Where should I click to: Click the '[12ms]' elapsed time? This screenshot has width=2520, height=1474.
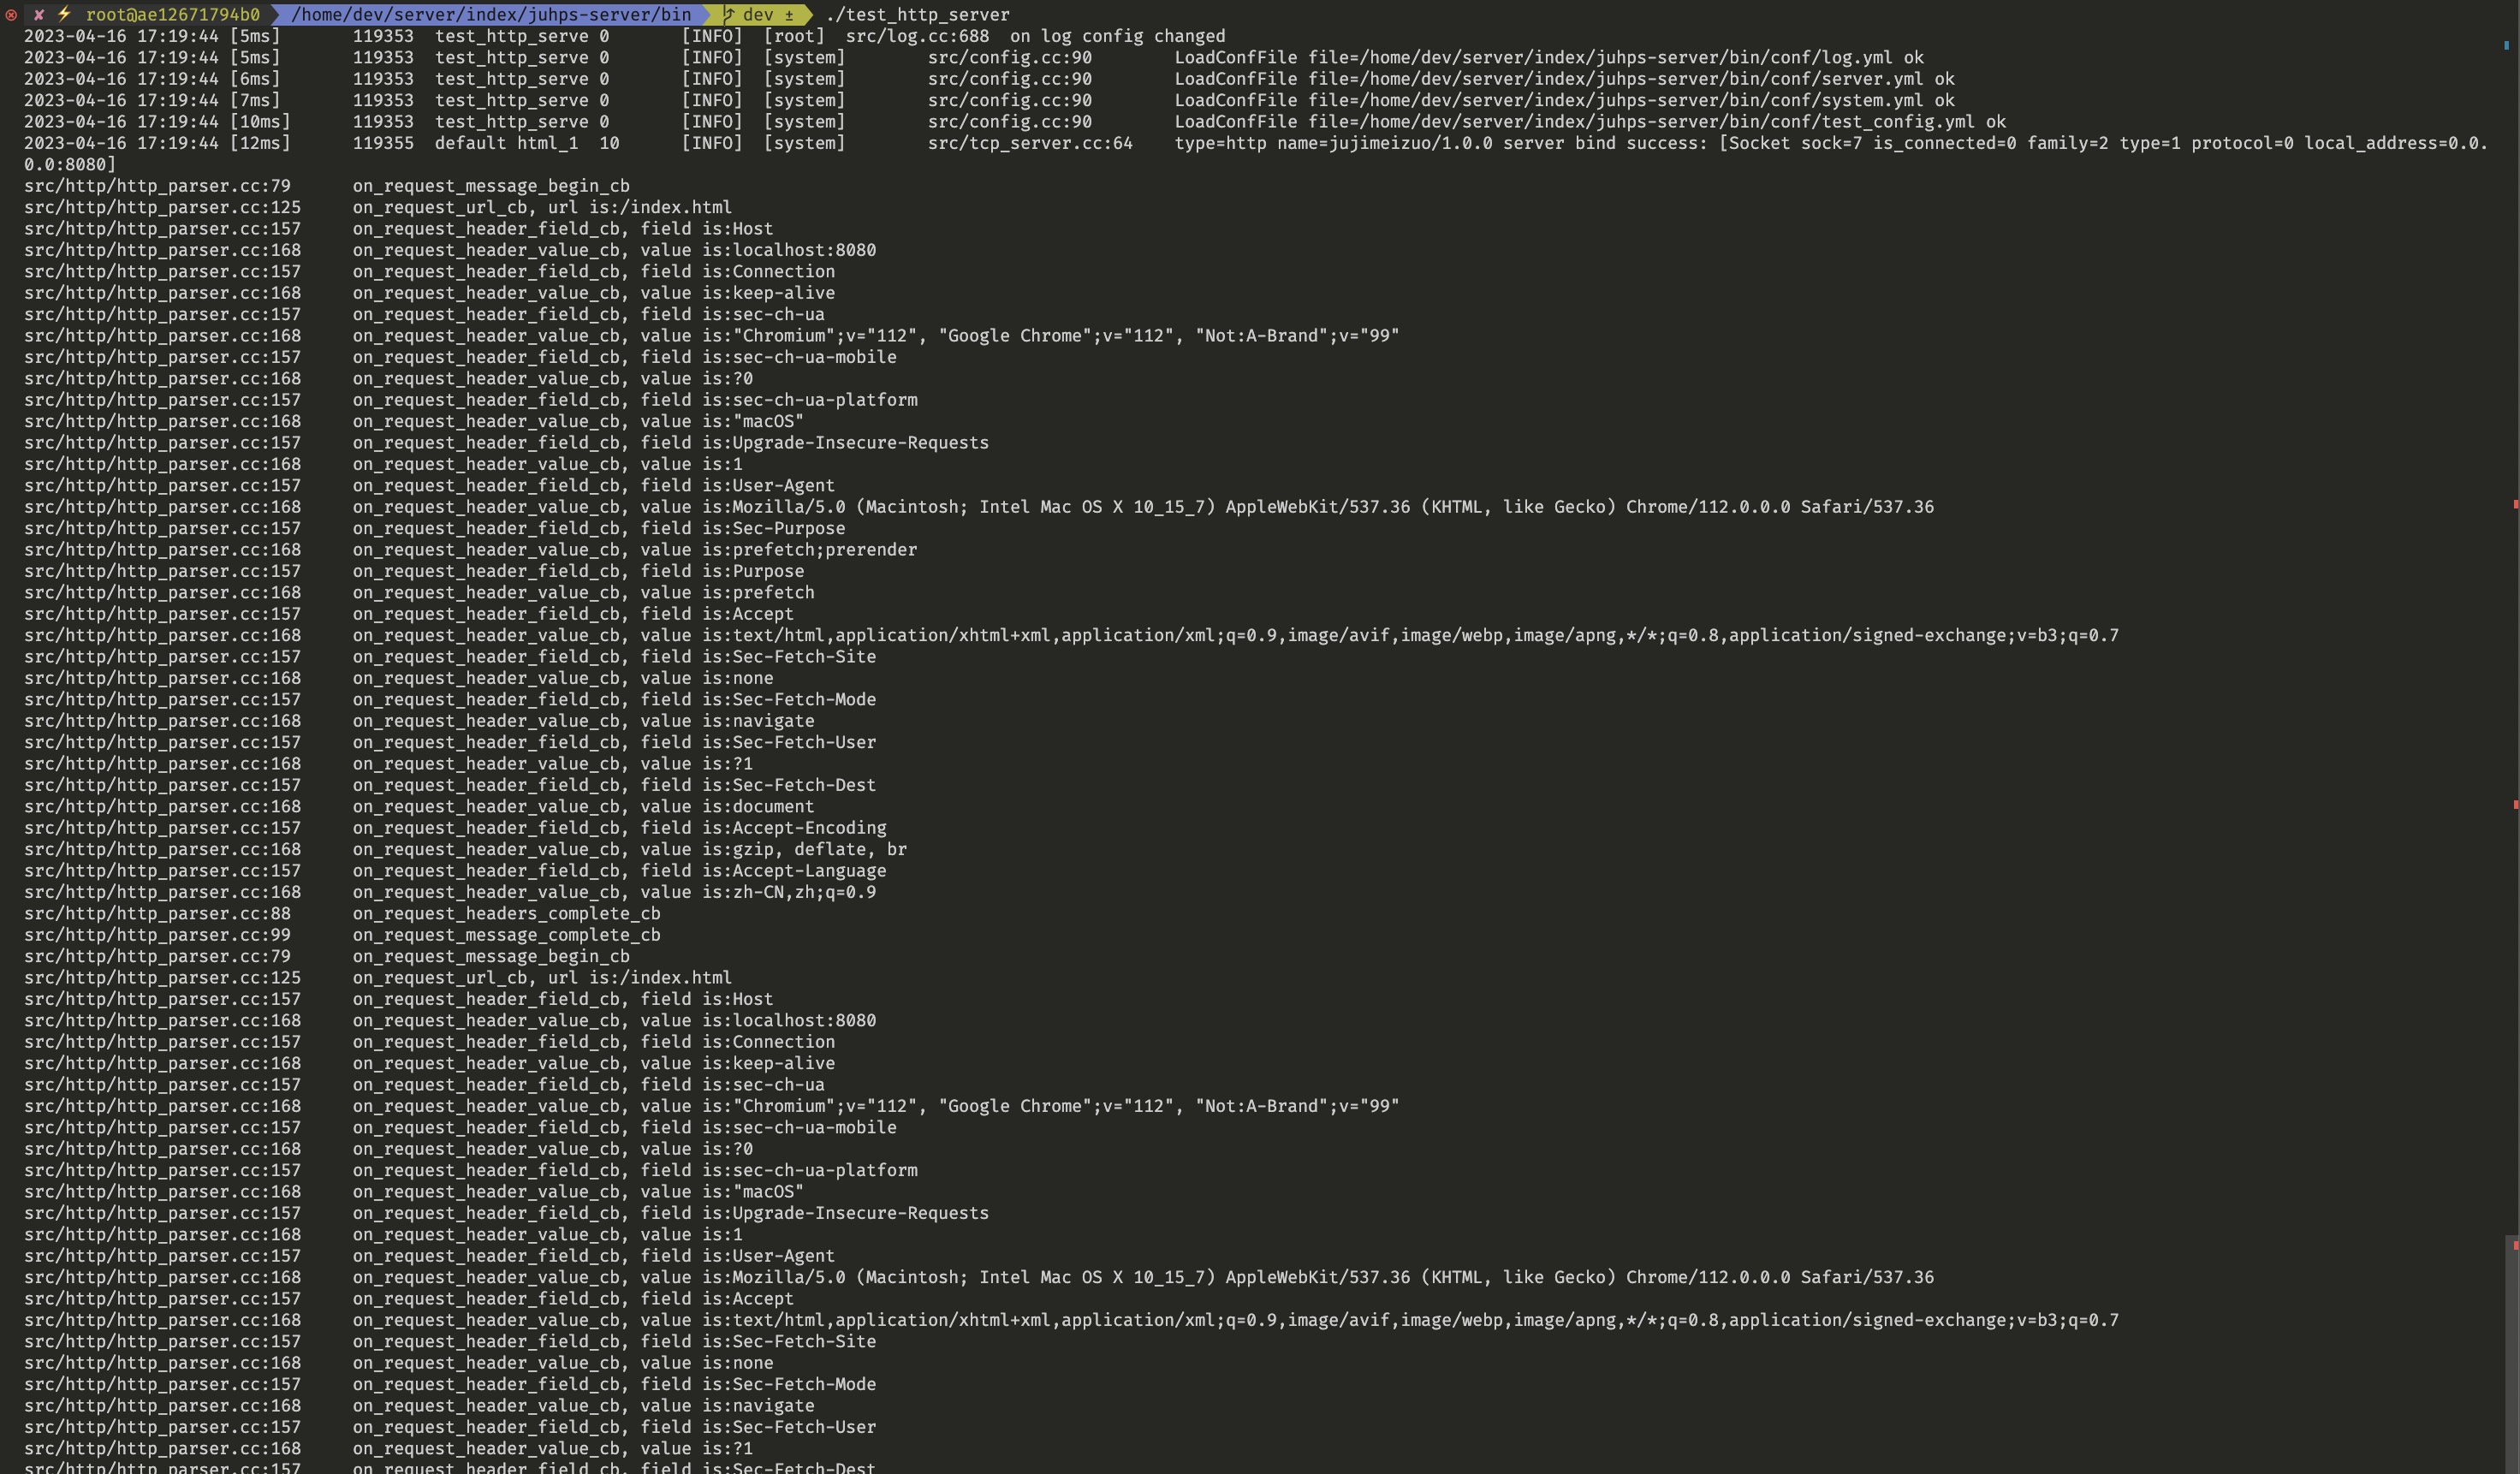[x=260, y=143]
